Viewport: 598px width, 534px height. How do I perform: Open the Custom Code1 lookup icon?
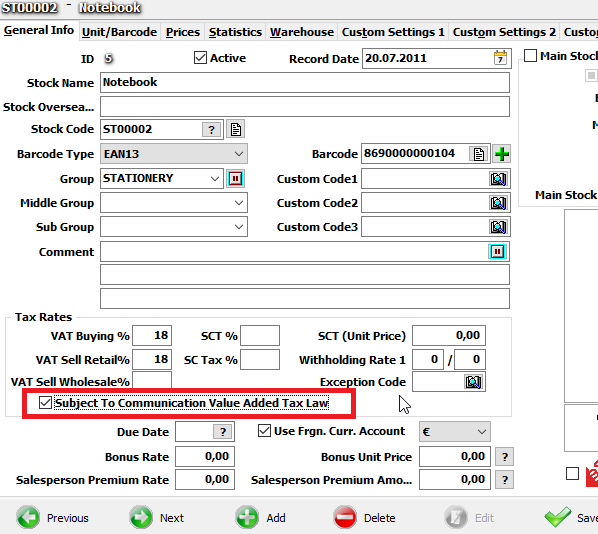coord(498,179)
